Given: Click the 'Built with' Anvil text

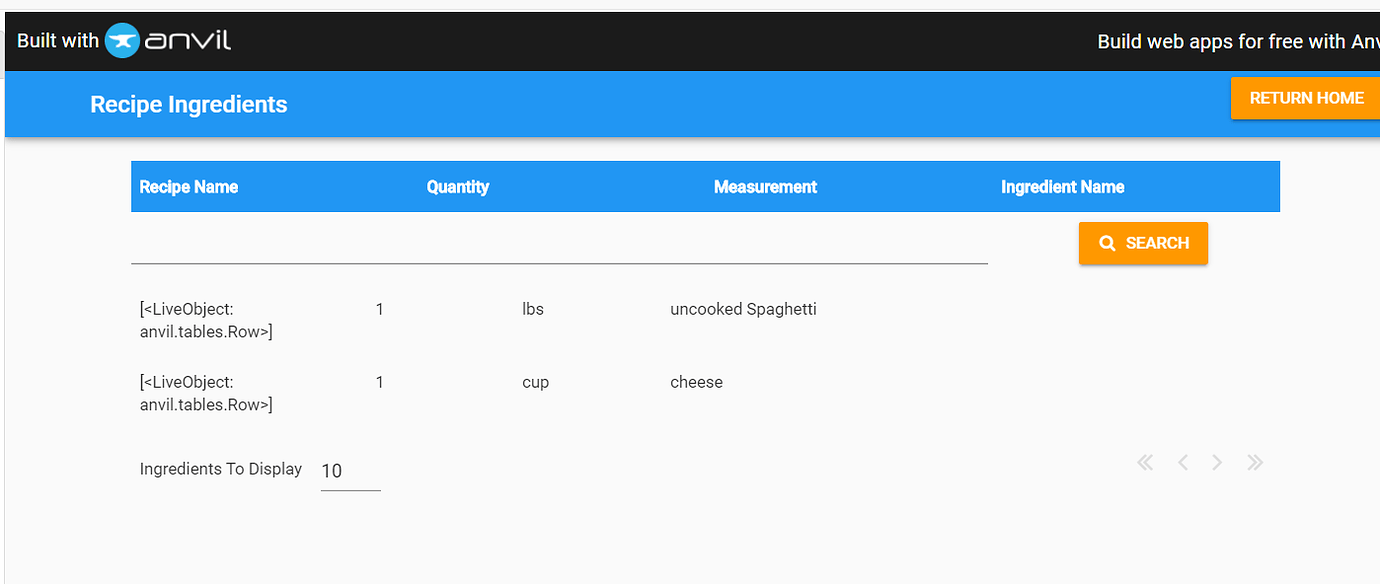Looking at the screenshot, I should coord(58,41).
